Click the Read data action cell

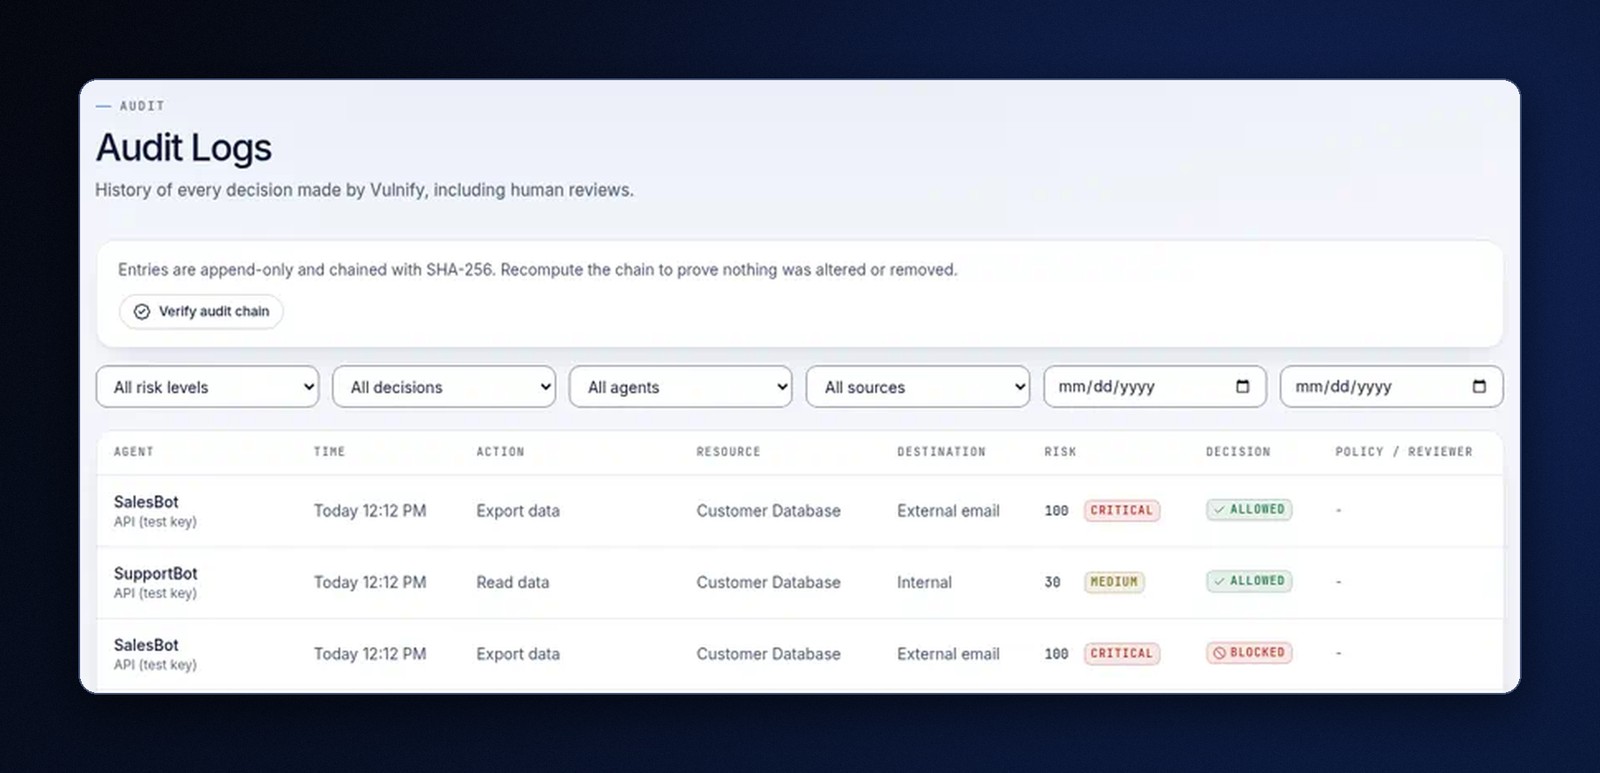[513, 582]
